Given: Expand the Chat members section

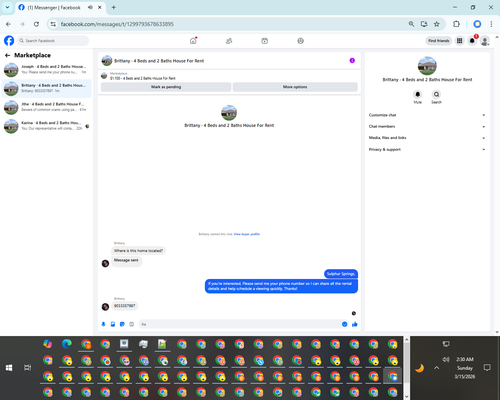Looking at the screenshot, I should [427, 126].
